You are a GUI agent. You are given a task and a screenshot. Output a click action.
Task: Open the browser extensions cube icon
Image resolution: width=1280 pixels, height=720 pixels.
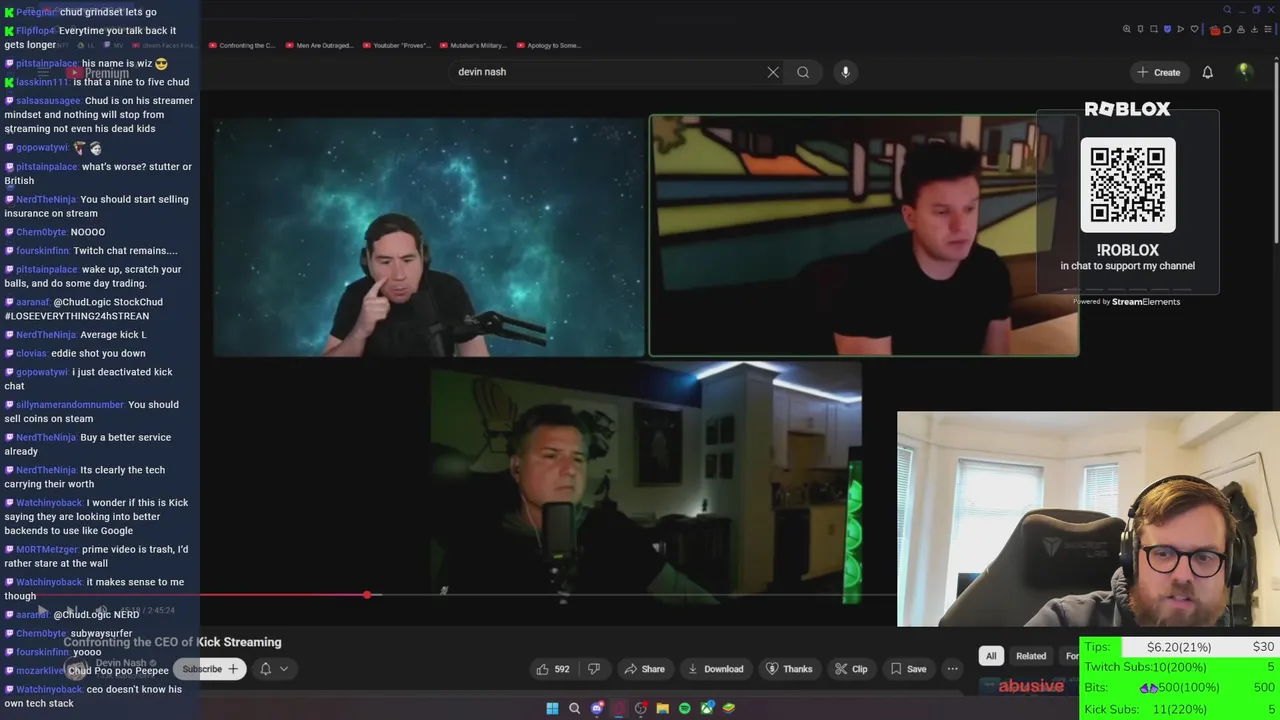(x=1227, y=29)
